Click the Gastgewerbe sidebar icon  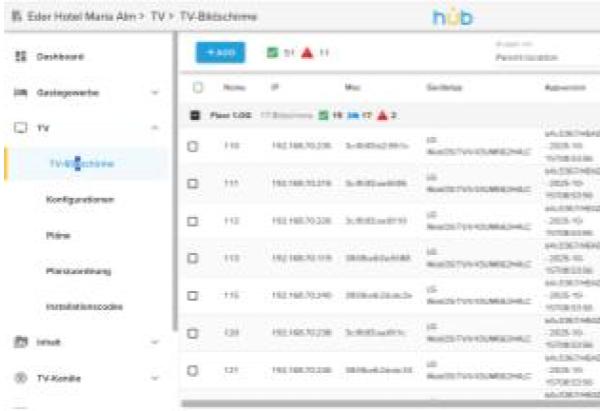pos(21,93)
